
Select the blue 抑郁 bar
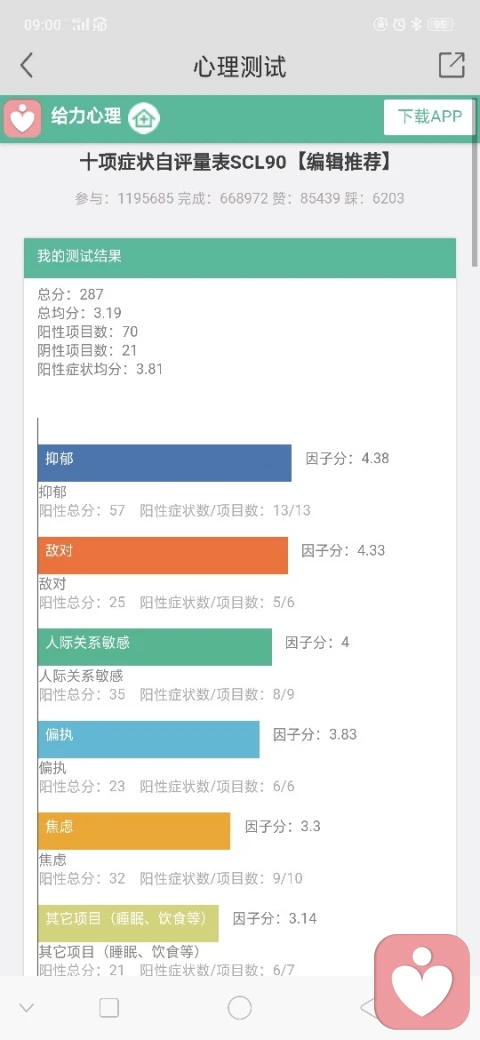point(164,462)
